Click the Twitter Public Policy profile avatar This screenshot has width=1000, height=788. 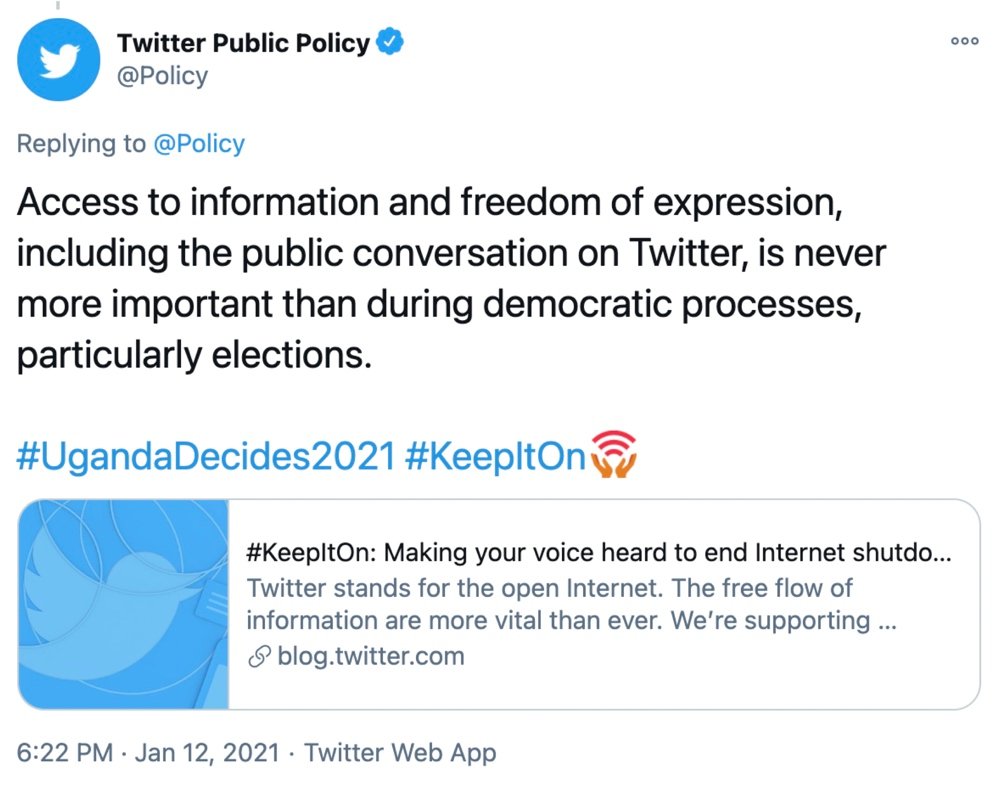point(59,60)
